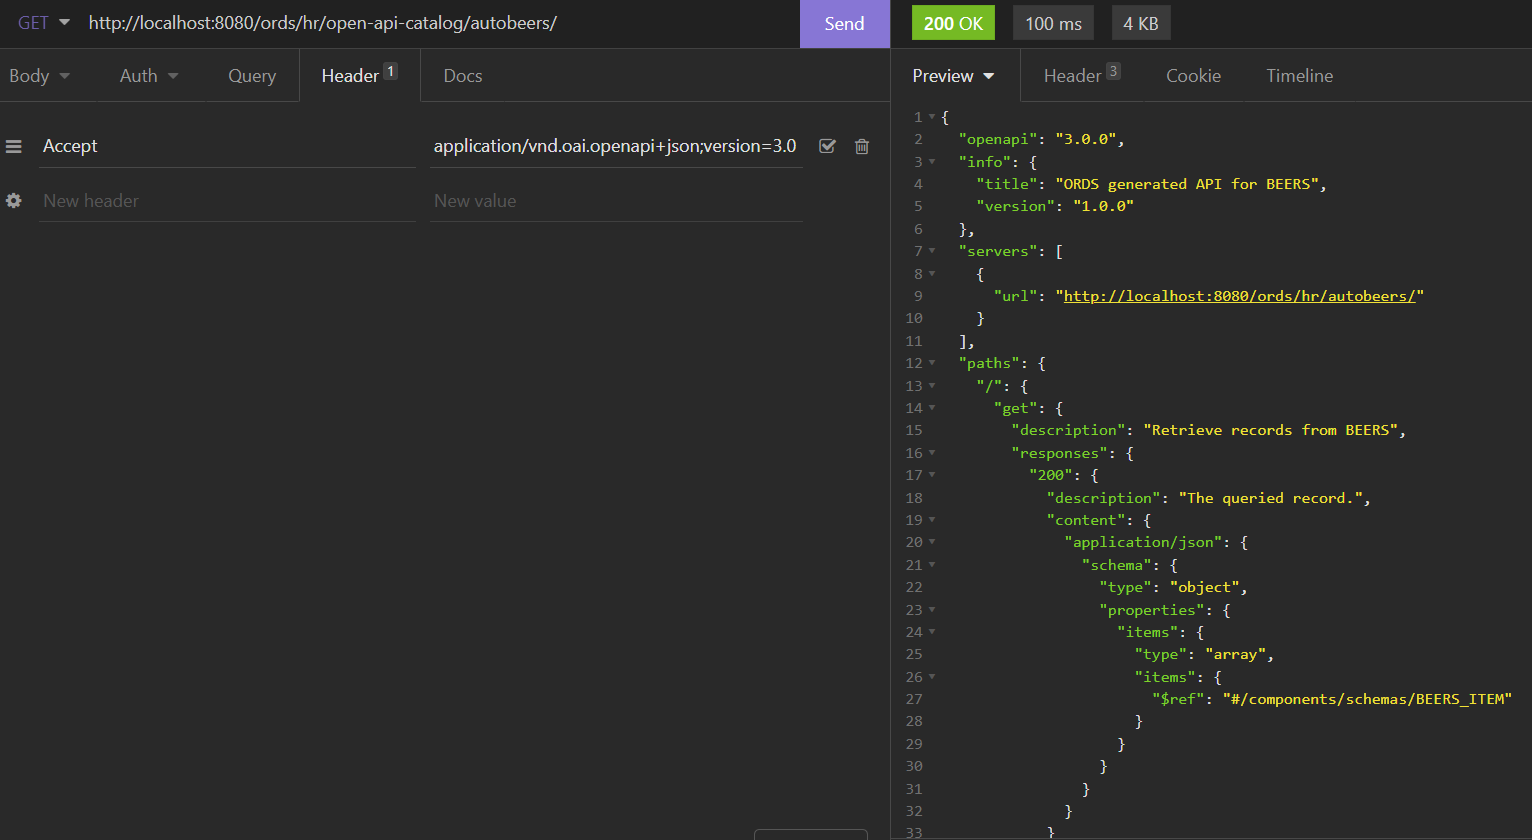Collapse the "servers" array fold arrow
Screen dimensions: 1532x840
point(932,251)
